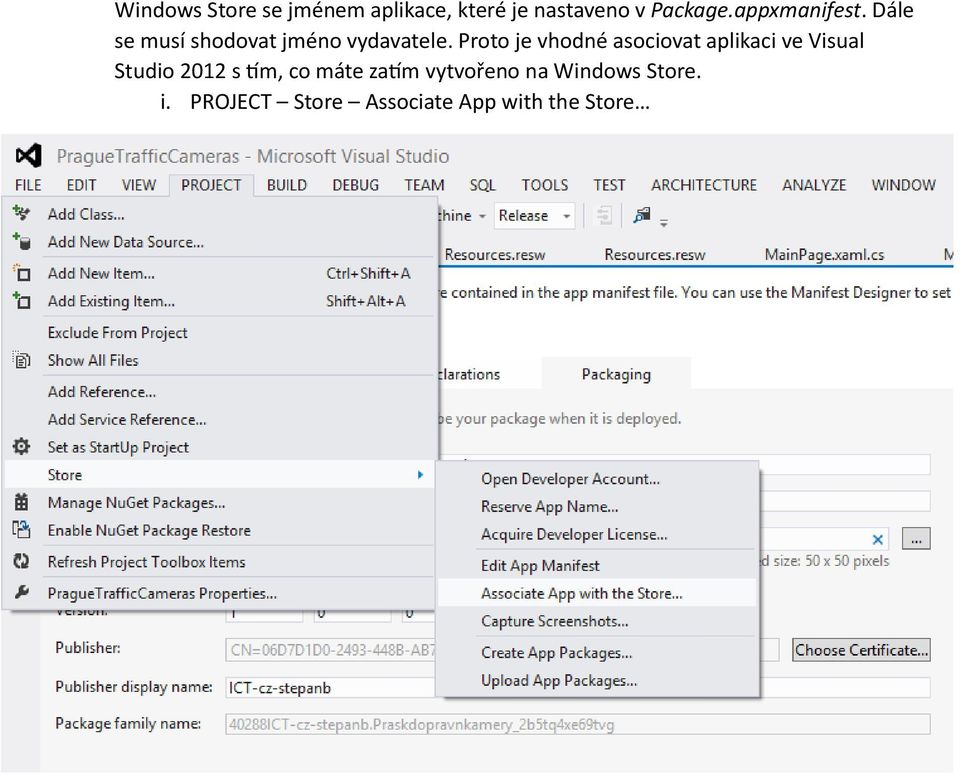Click the Package family name field
The image size is (960, 774).
578,724
